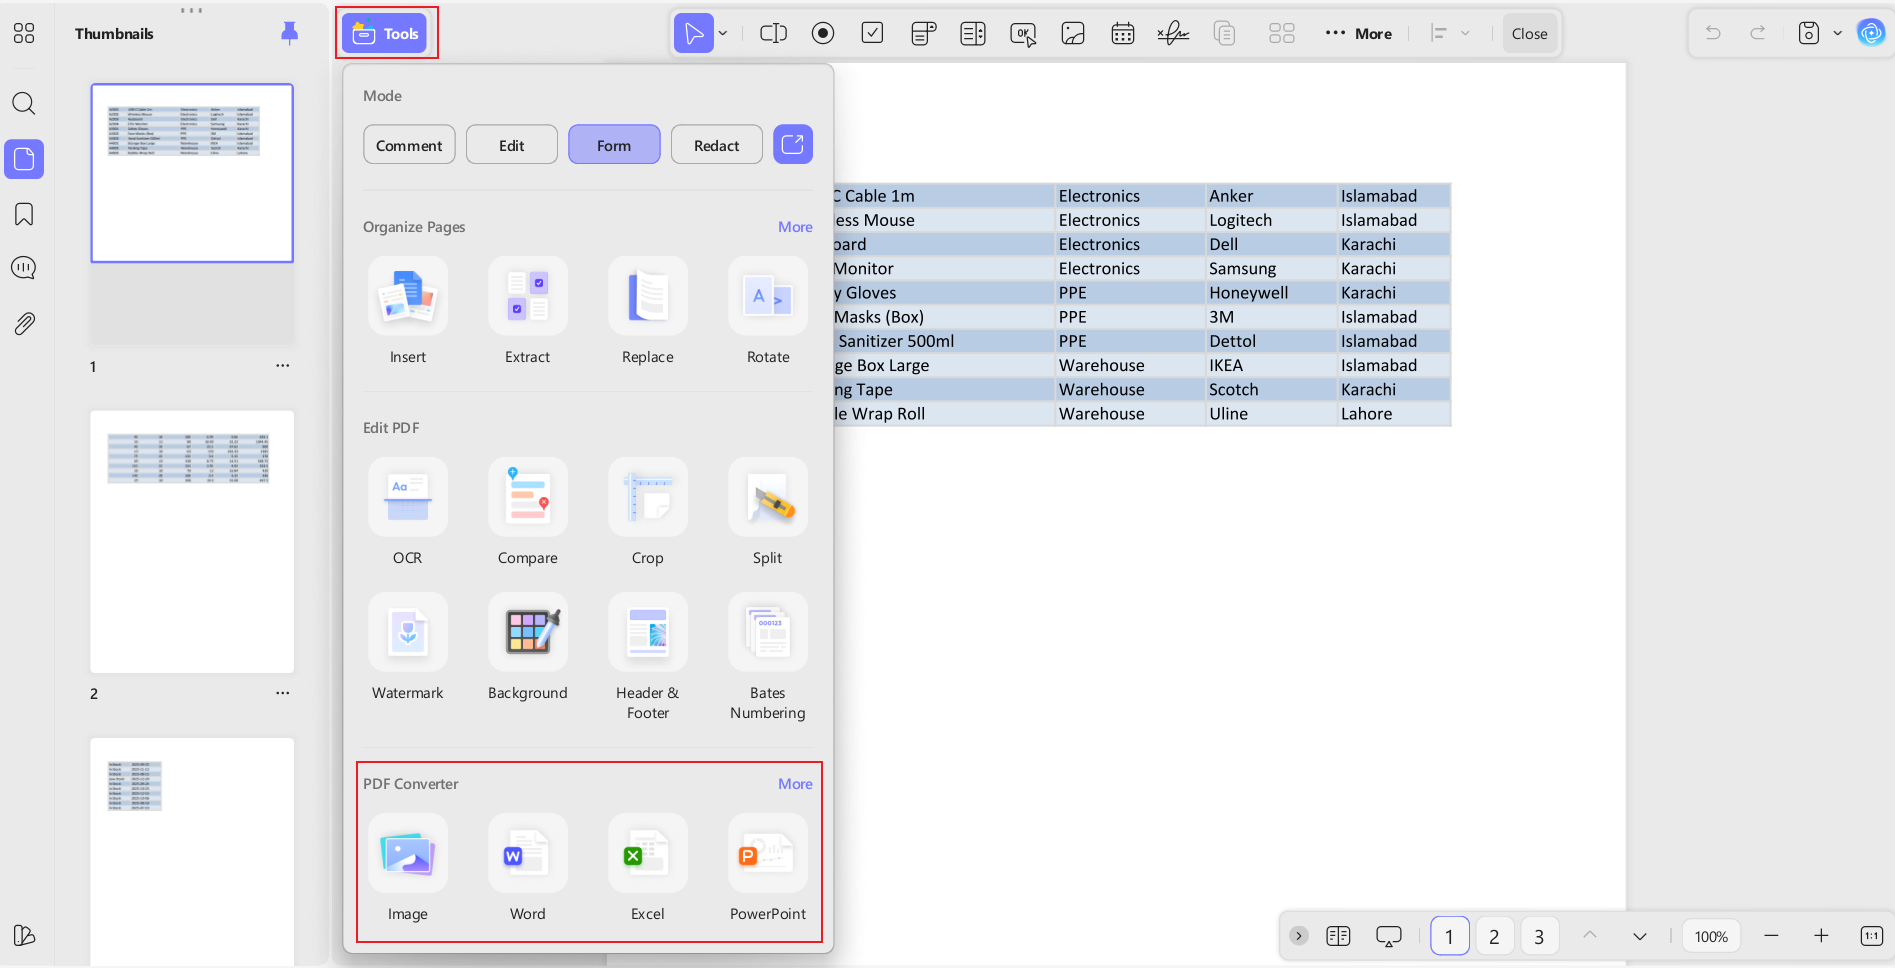Switch to Redact mode
This screenshot has width=1895, height=968.
(716, 145)
